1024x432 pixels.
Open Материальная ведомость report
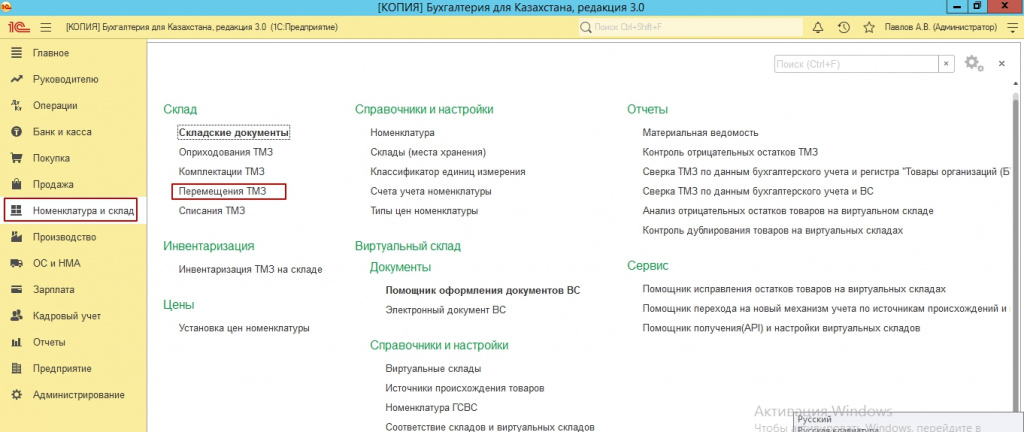pos(701,132)
